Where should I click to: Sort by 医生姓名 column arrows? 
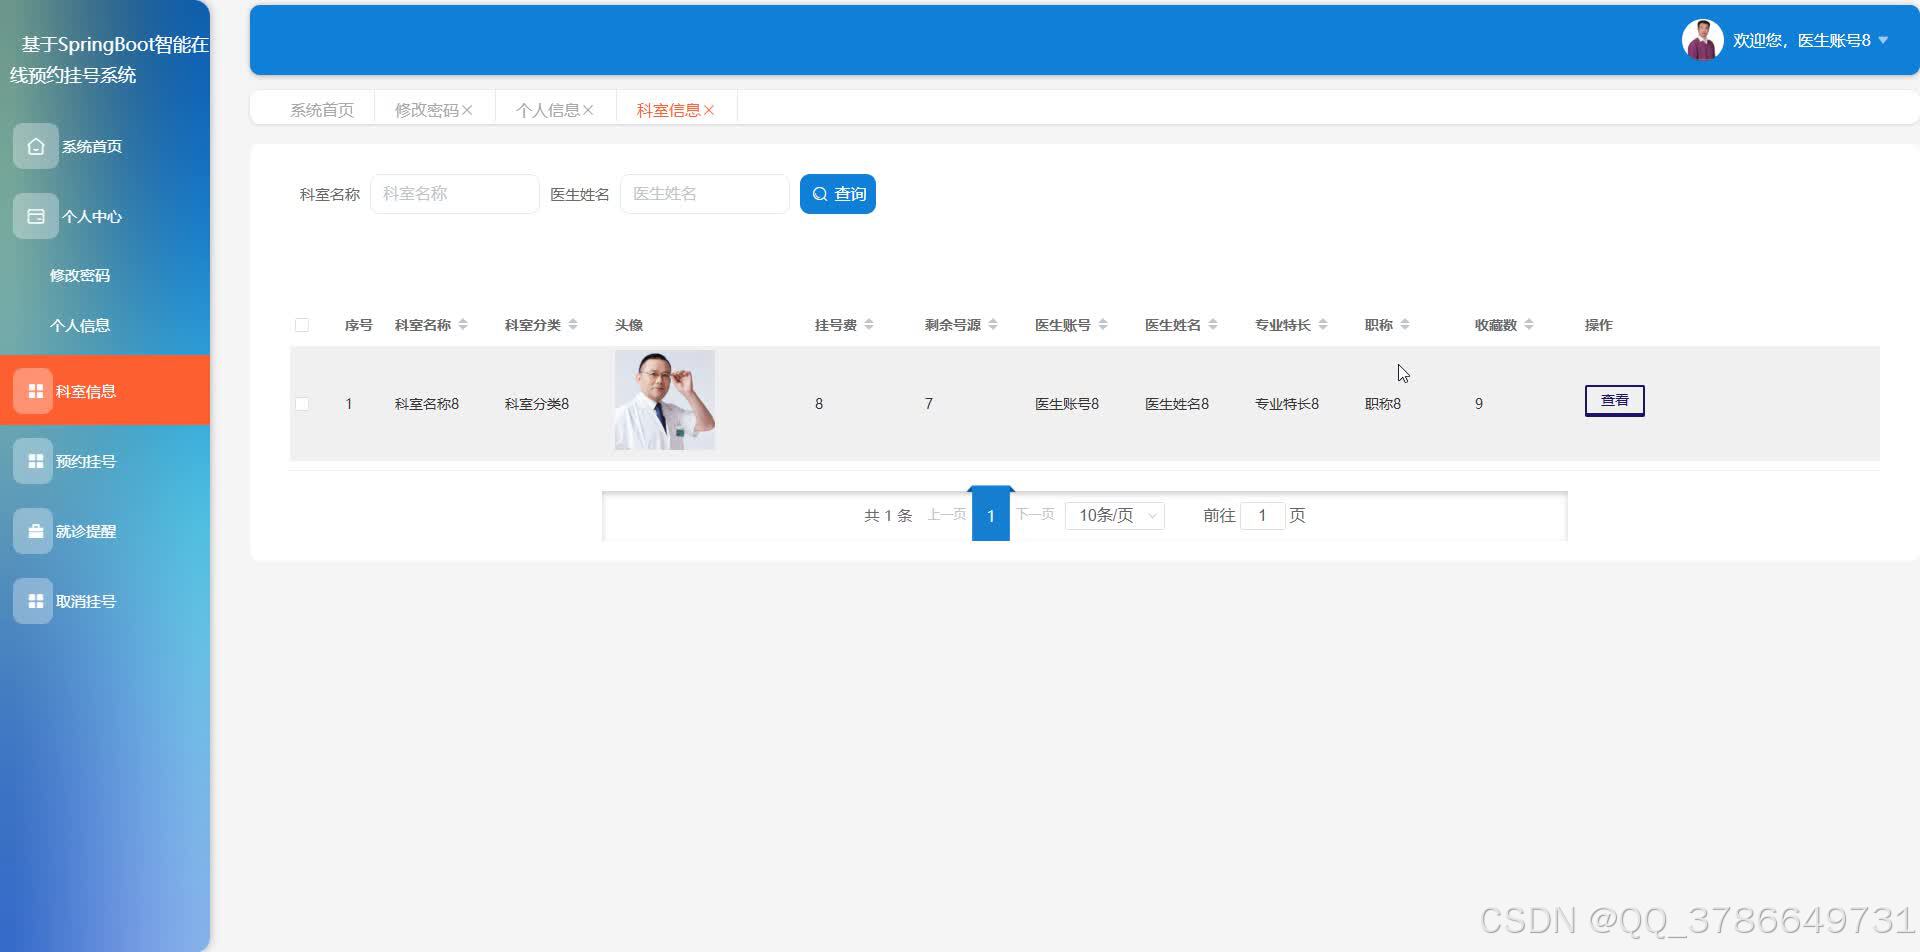tap(1213, 325)
